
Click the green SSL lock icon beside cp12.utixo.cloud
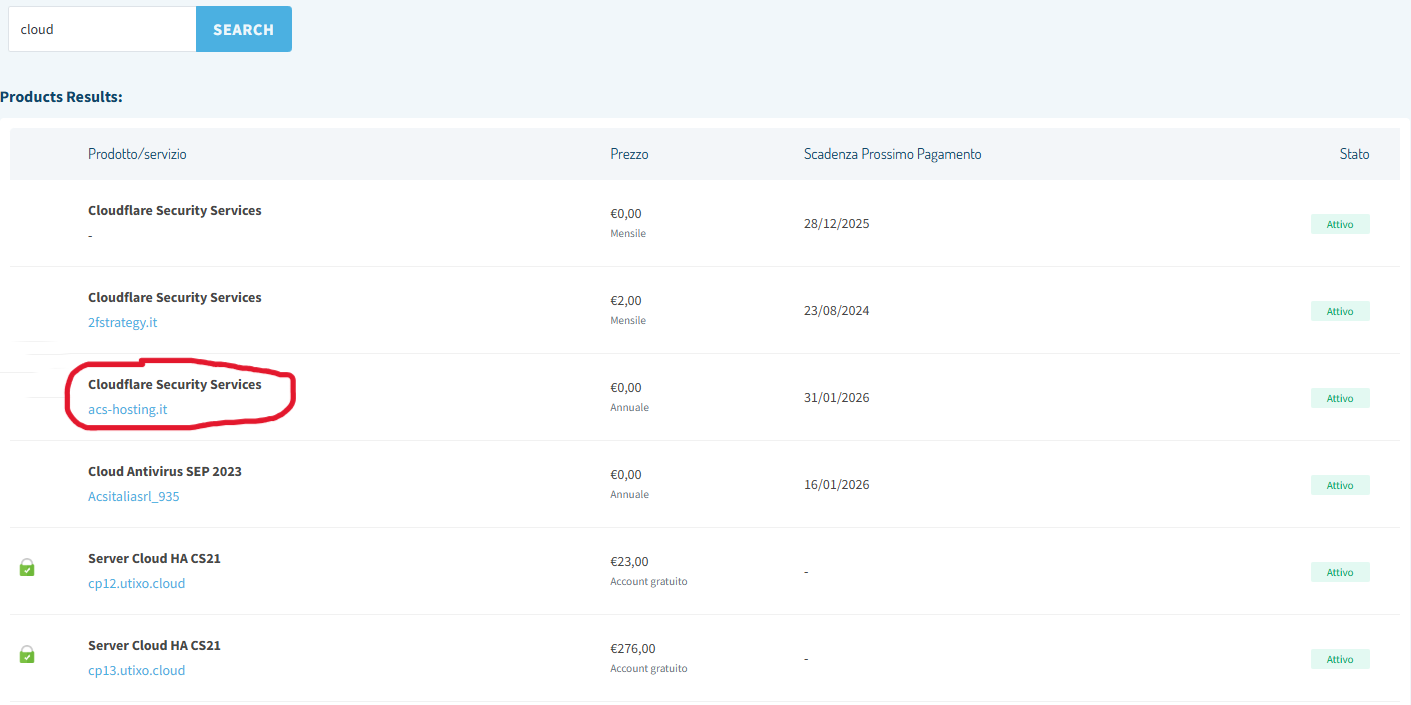pyautogui.click(x=26, y=567)
